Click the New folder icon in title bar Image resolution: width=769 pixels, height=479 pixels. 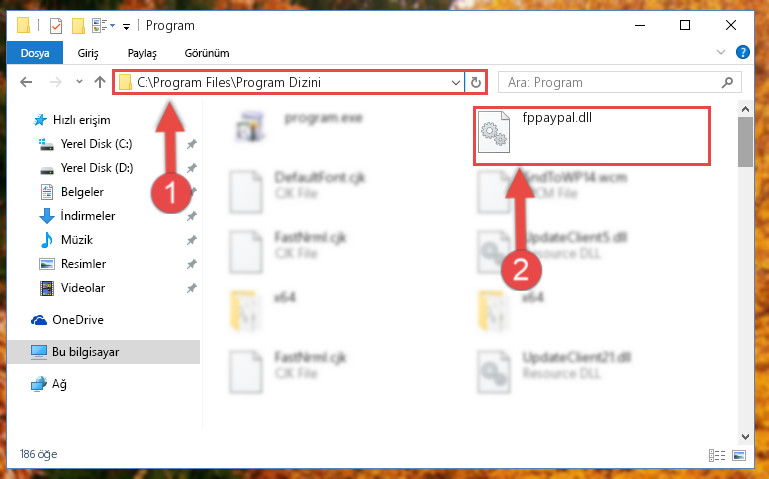tap(78, 25)
